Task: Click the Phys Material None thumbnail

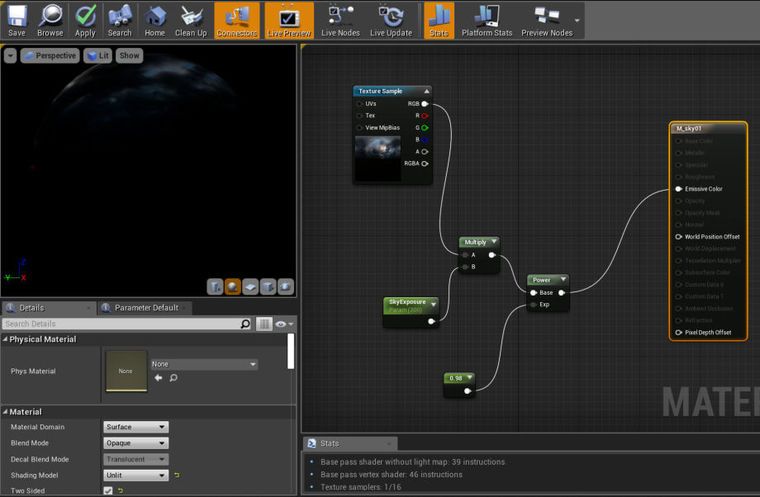Action: pyautogui.click(x=126, y=371)
